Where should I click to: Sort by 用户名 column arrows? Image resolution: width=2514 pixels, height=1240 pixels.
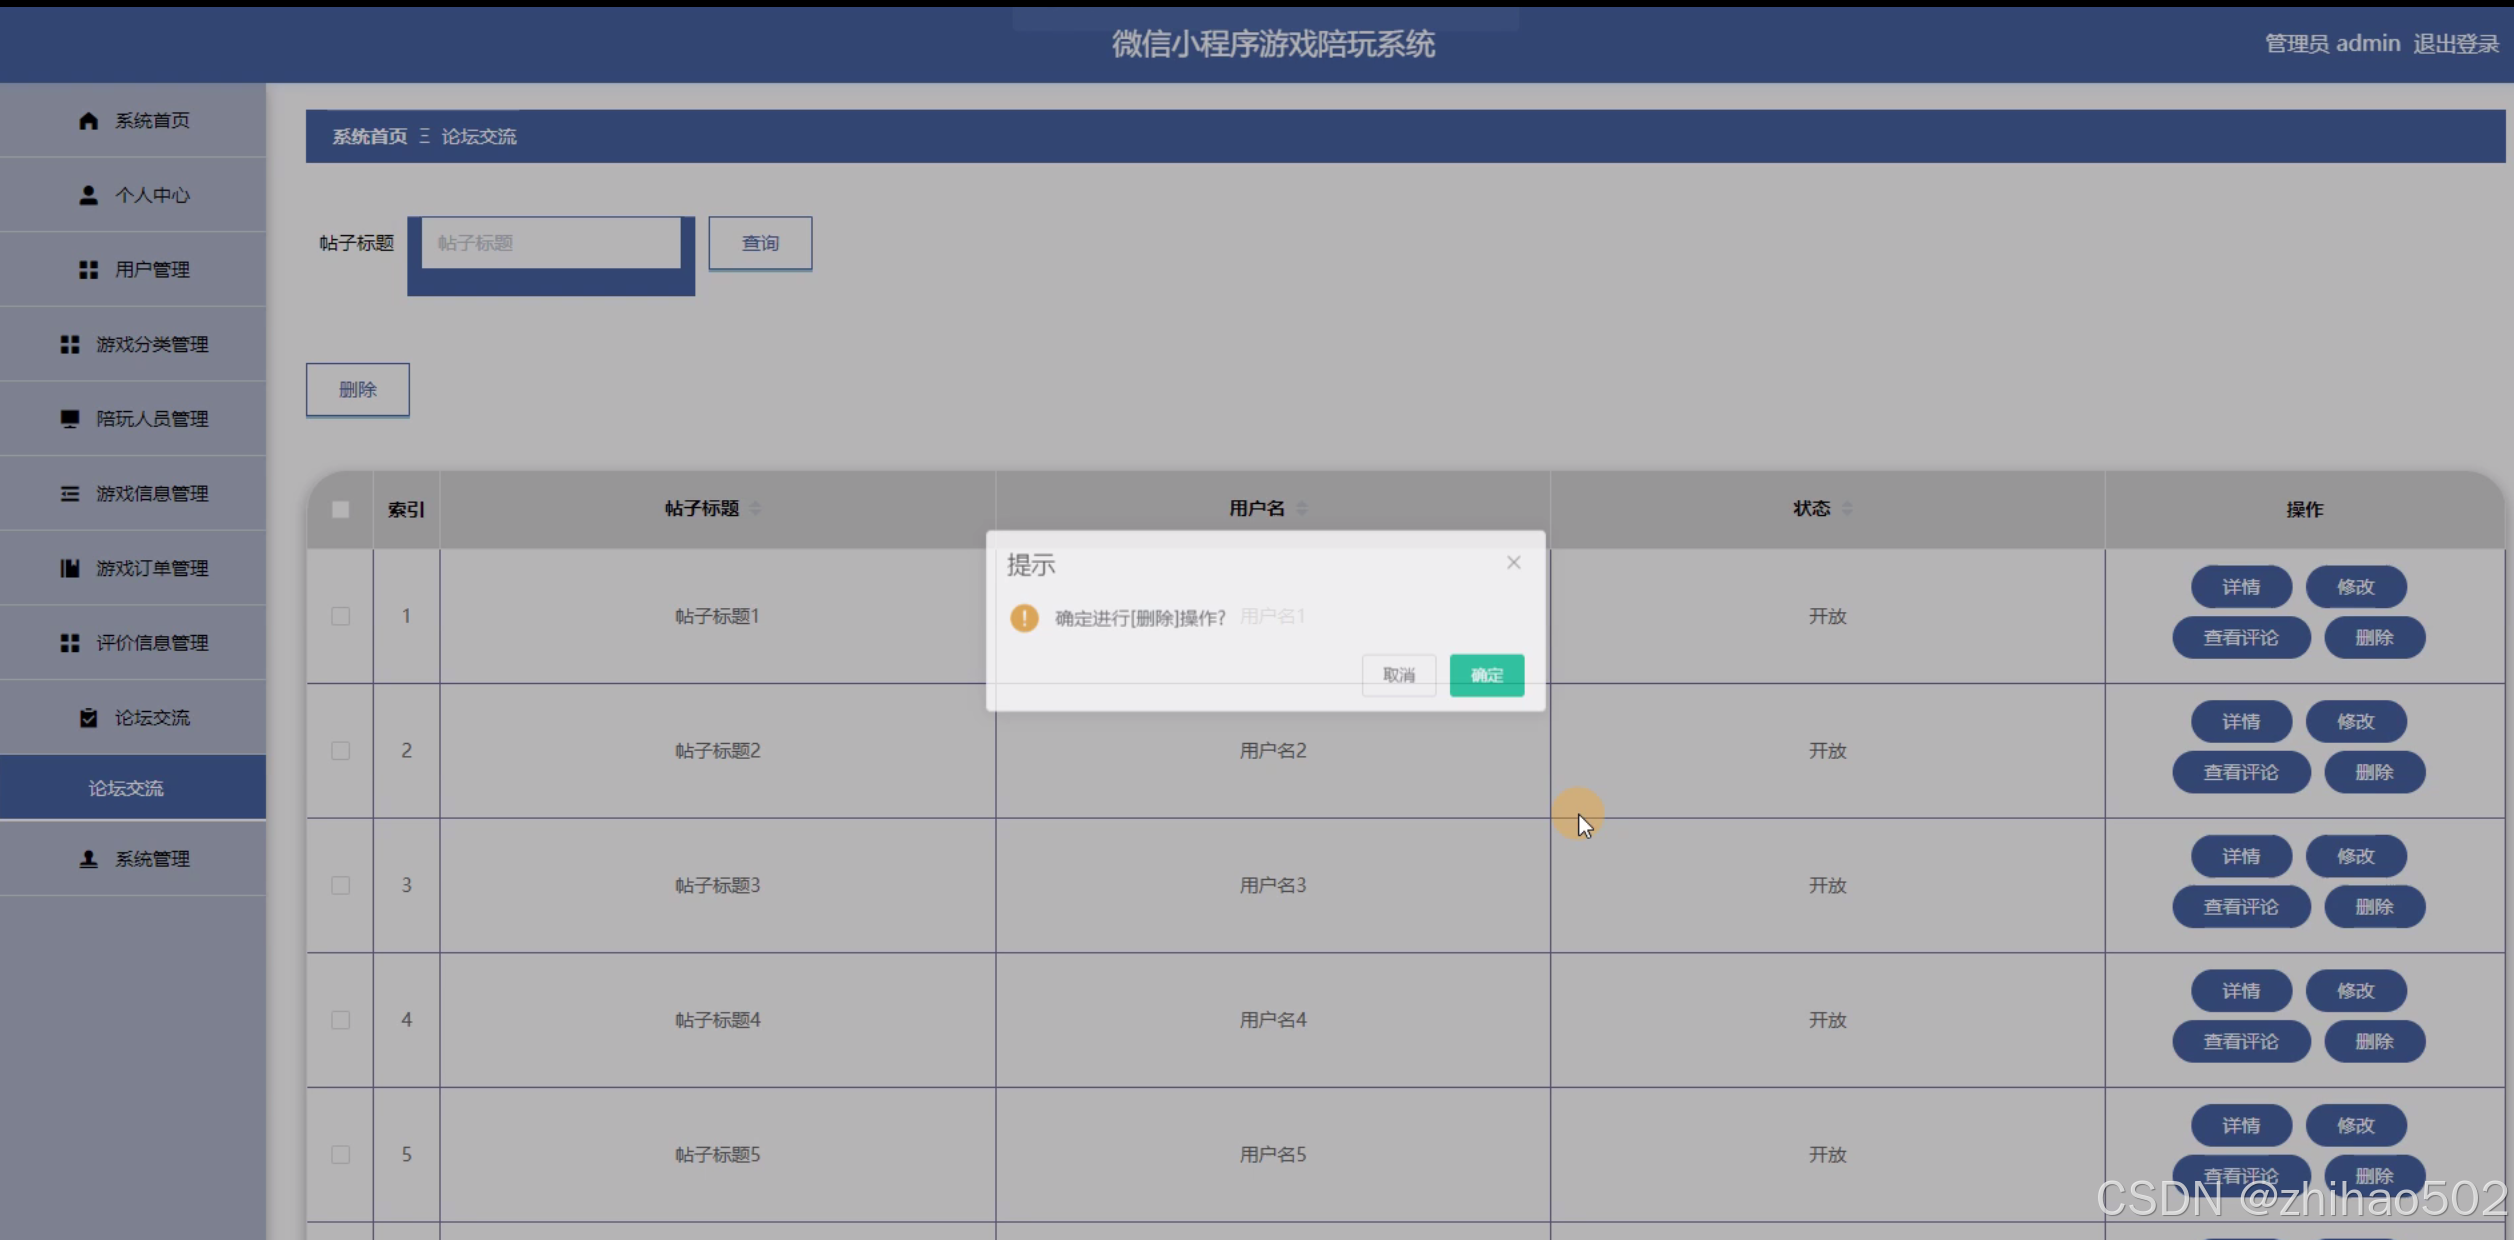(x=1301, y=509)
